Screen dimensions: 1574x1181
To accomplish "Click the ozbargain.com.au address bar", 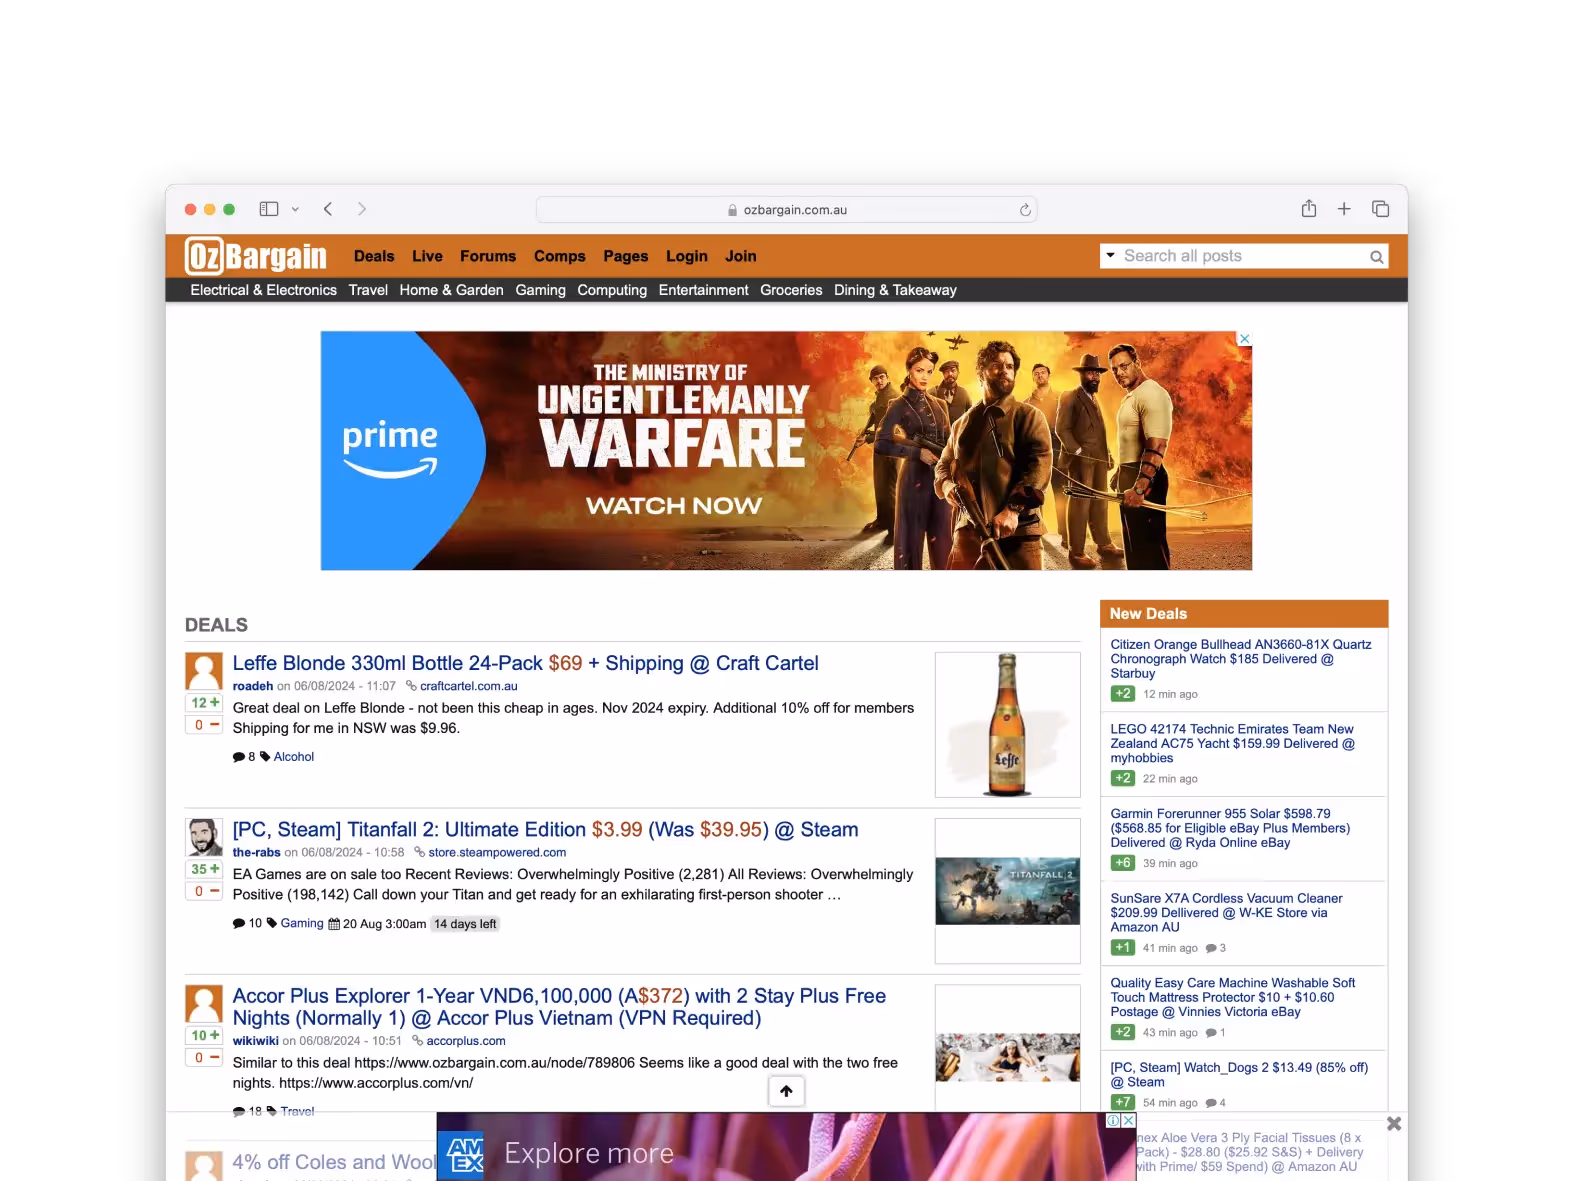I will click(787, 210).
